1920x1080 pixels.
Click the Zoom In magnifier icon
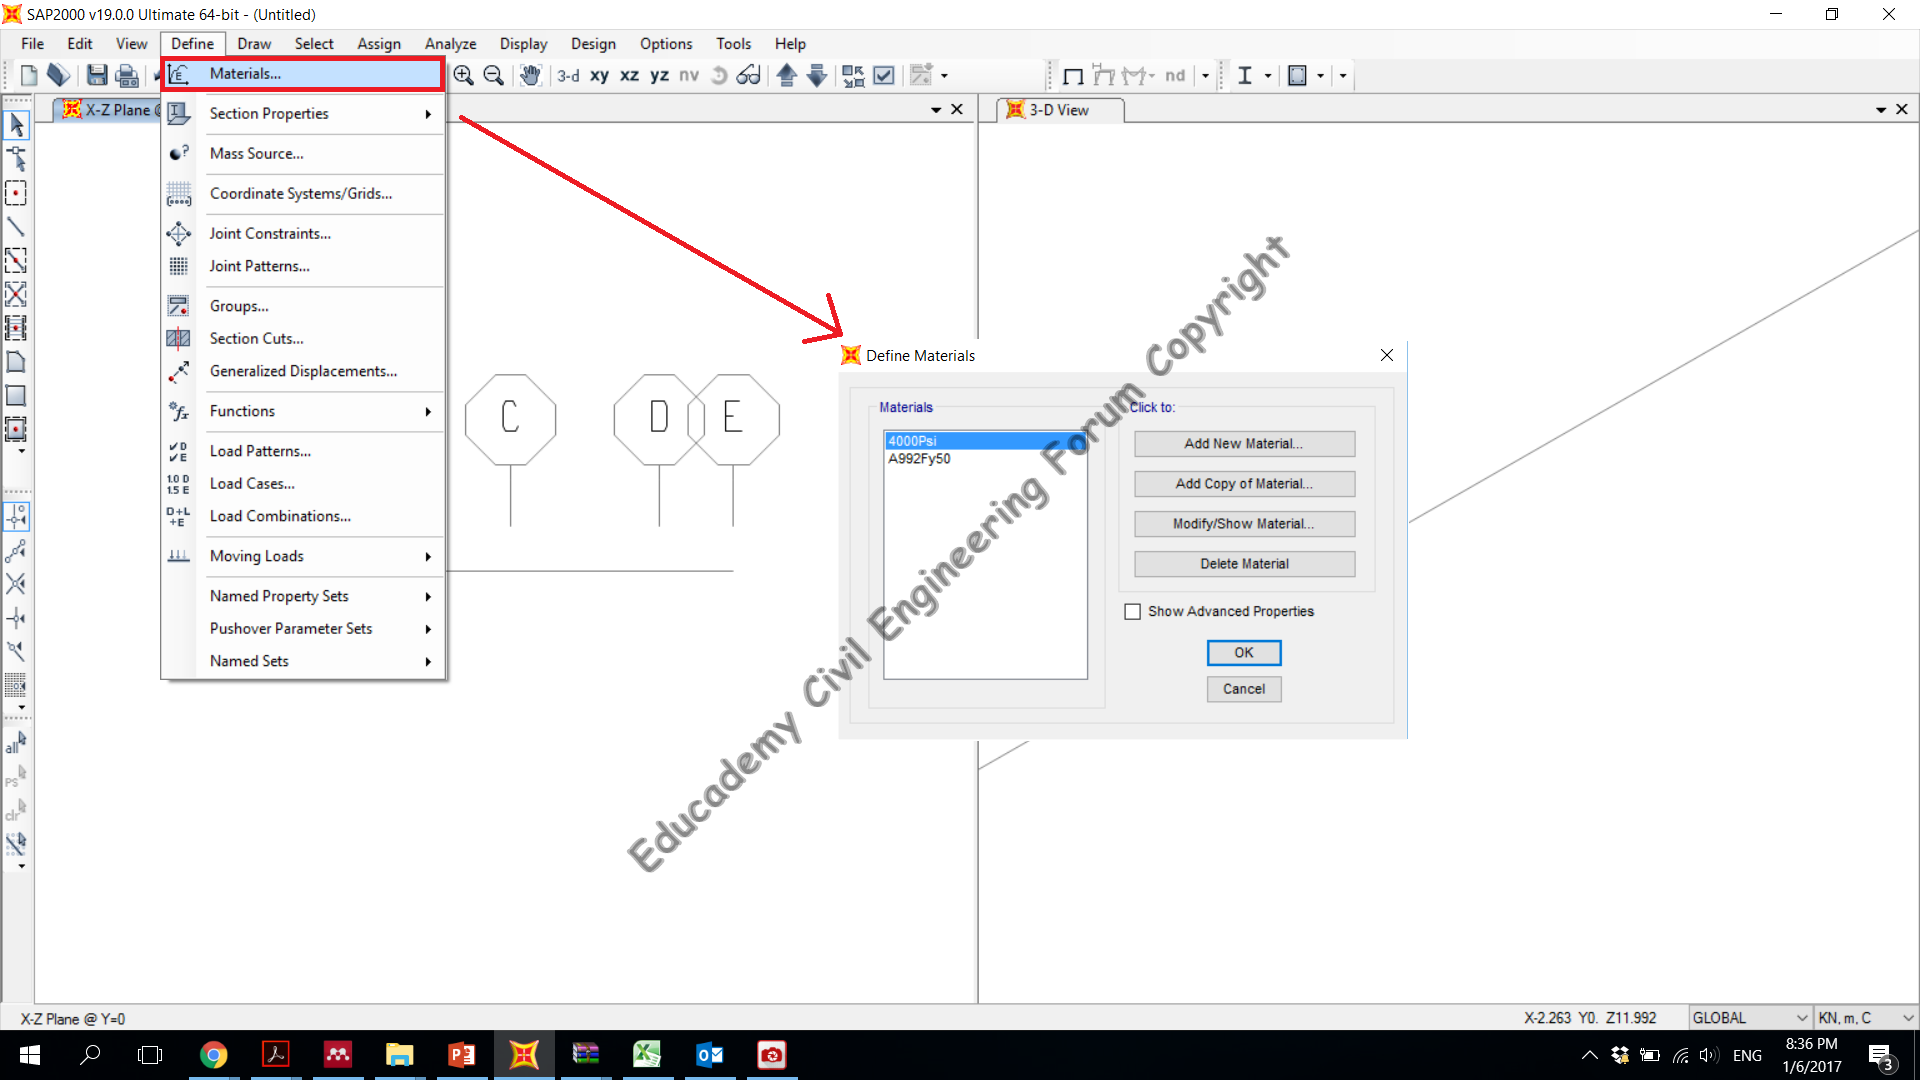[463, 75]
